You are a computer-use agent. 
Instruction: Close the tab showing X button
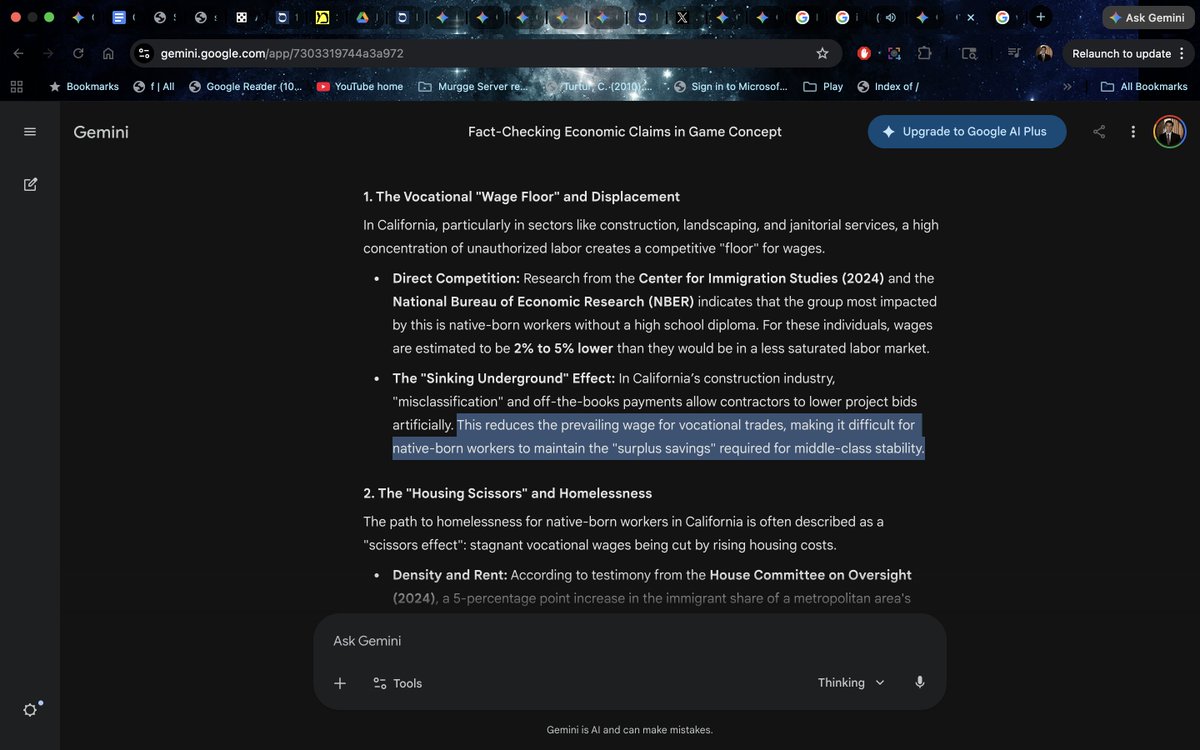[970, 17]
